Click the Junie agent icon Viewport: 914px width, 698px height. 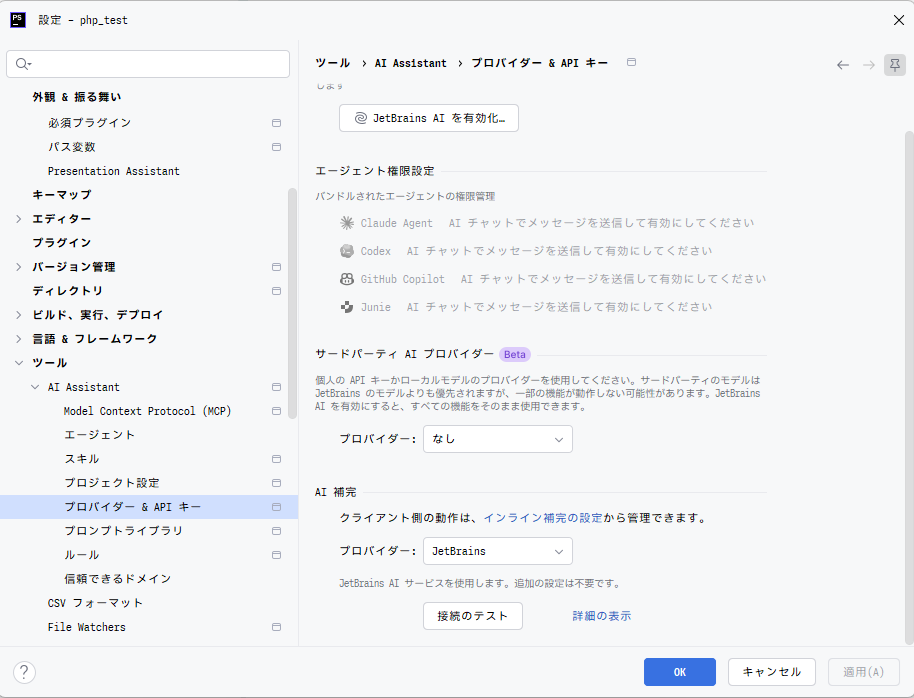(x=347, y=307)
